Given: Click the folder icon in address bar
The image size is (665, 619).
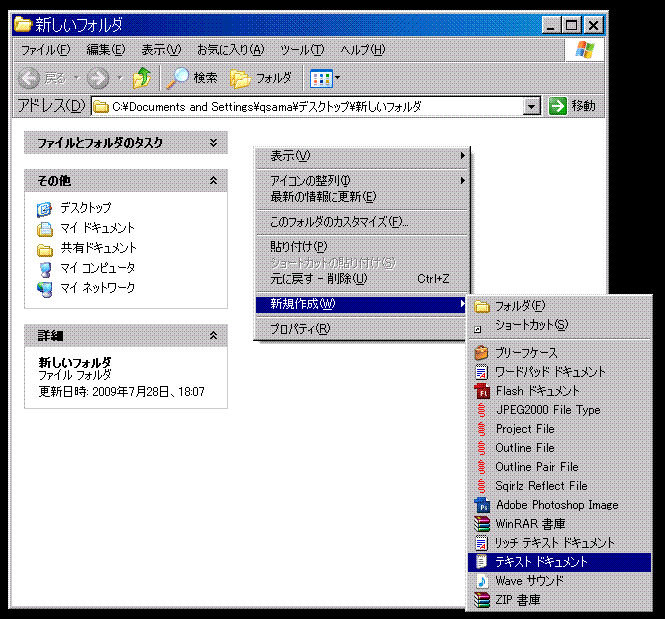Looking at the screenshot, I should [x=101, y=106].
